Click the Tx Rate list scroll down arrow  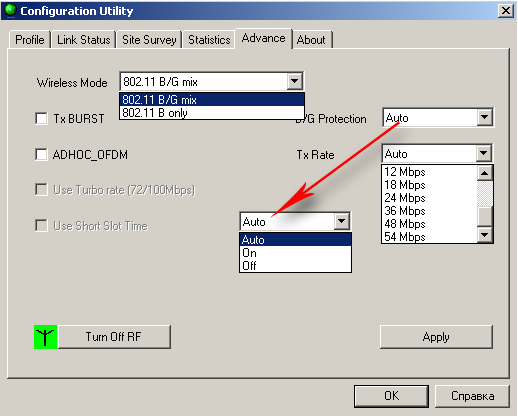485,235
